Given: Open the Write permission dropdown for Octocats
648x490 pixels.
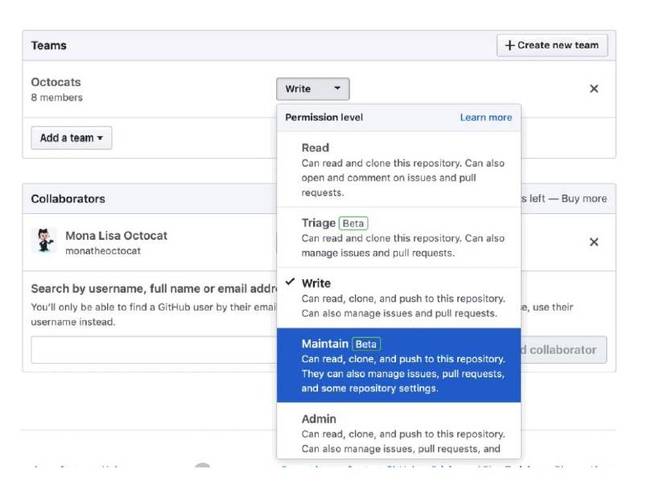Looking at the screenshot, I should pyautogui.click(x=313, y=89).
